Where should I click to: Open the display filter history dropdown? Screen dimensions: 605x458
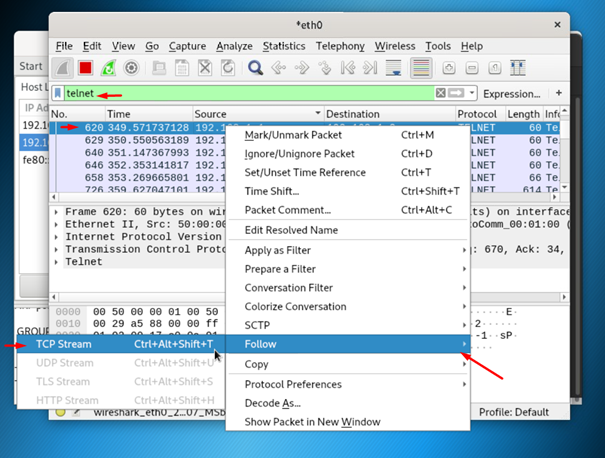471,93
